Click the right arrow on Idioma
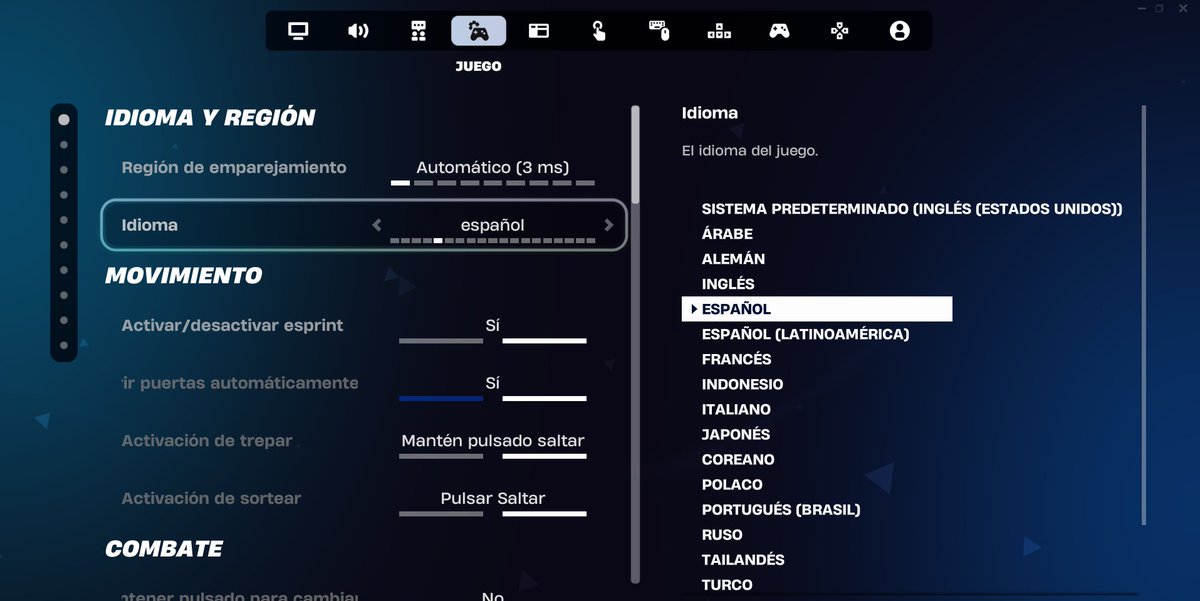 pyautogui.click(x=609, y=225)
